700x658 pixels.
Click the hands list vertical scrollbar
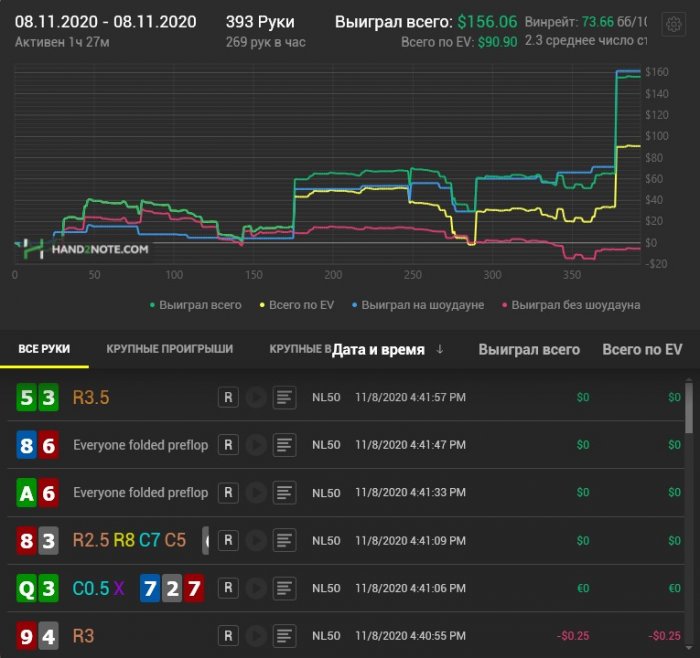point(687,408)
